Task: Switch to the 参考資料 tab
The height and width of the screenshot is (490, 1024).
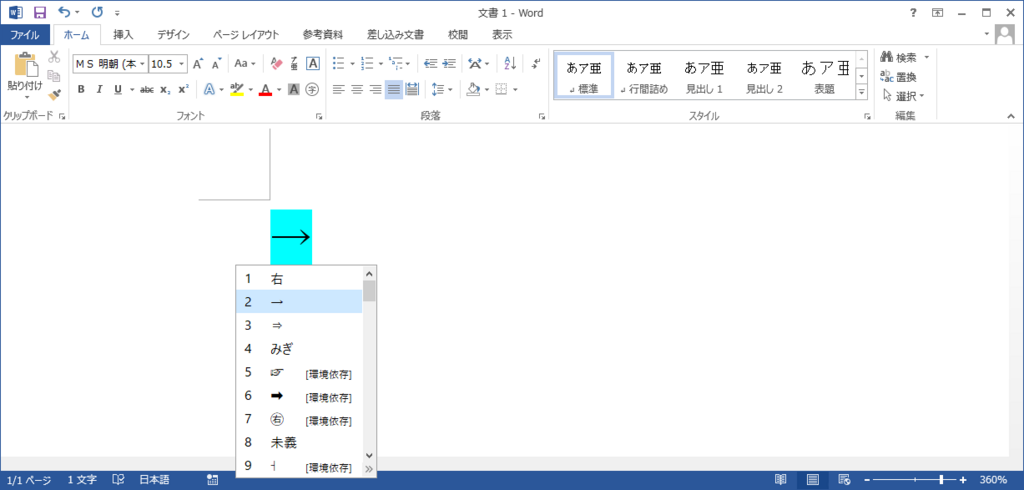Action: 323,35
